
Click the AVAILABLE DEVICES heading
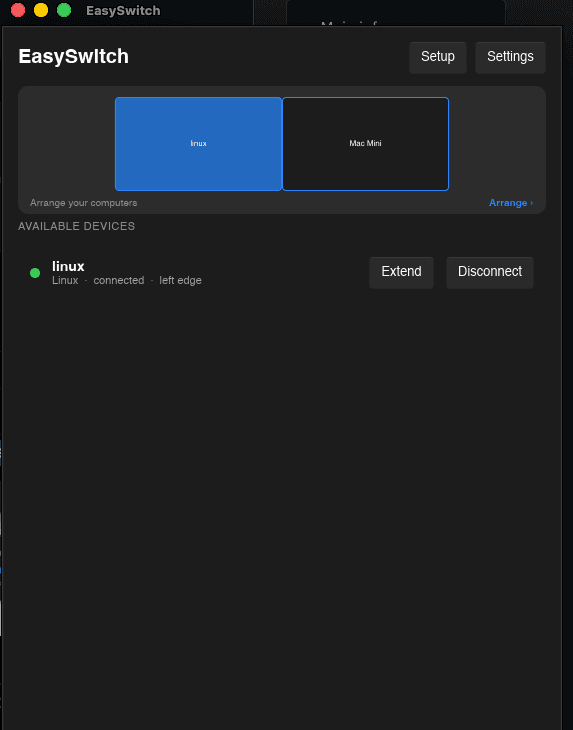coord(76,226)
